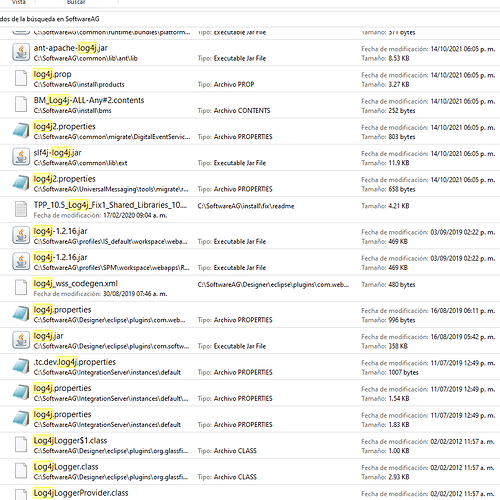Screen dimensions: 500x500
Task: Open the Log4jLogger.class file name
Action: [x=66, y=467]
